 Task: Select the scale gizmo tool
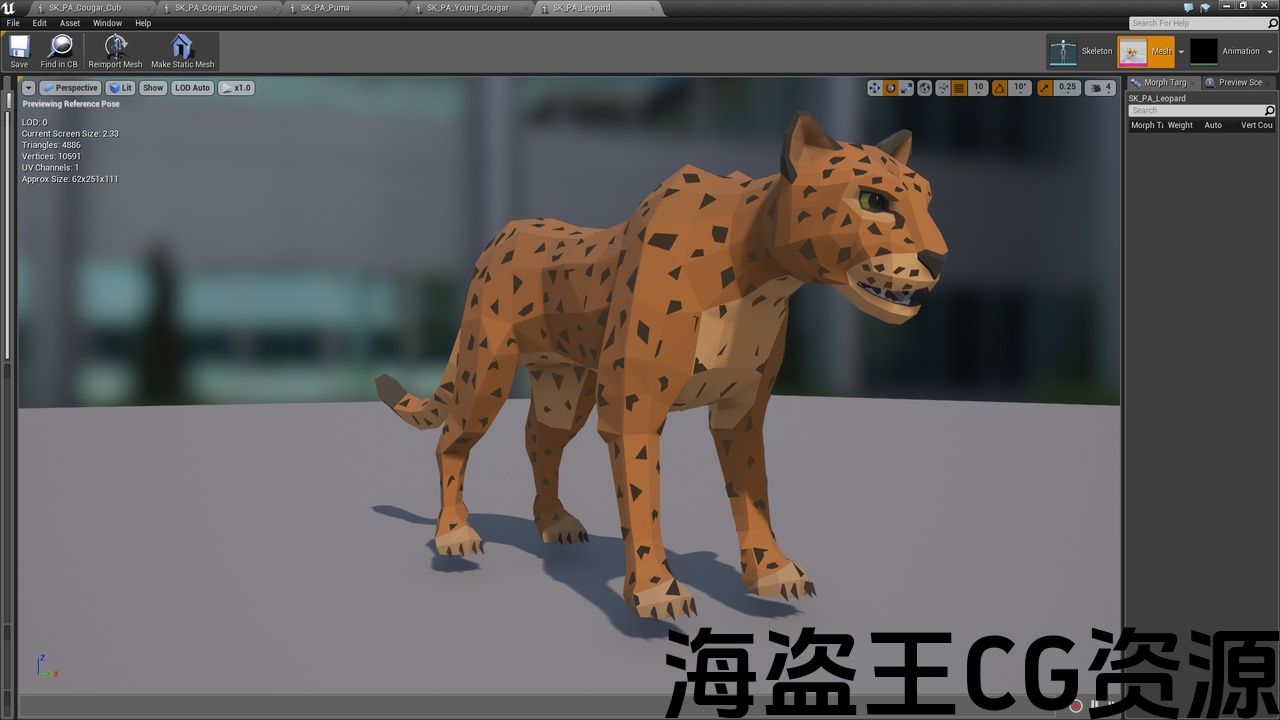click(x=906, y=88)
